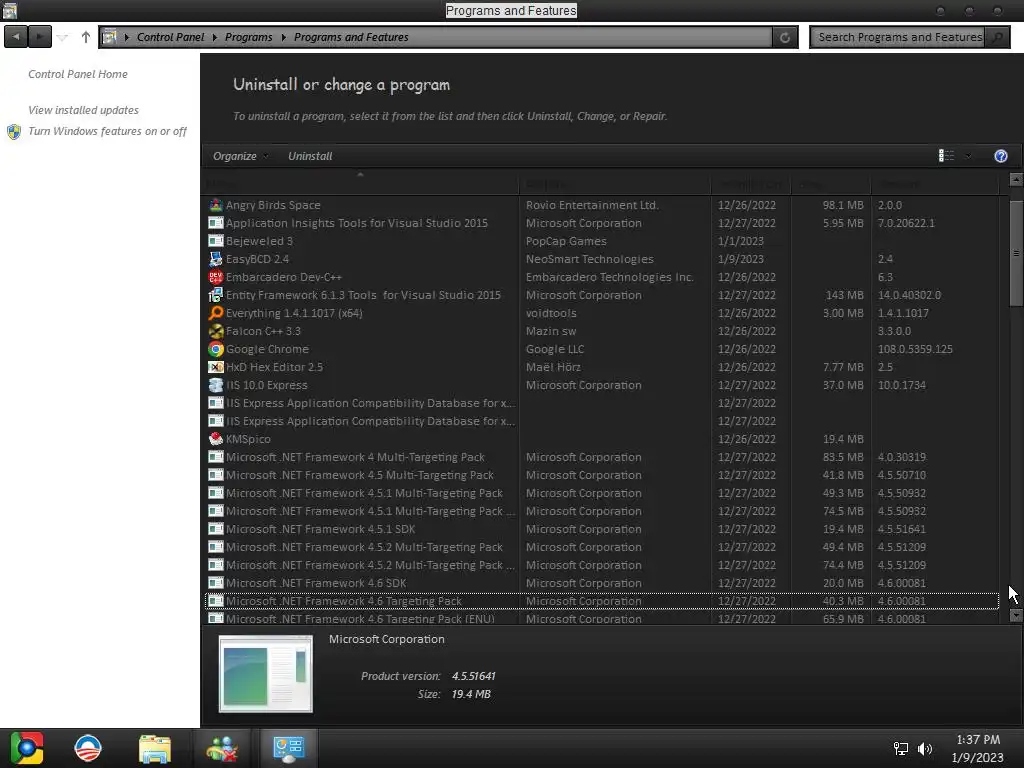Viewport: 1024px width, 768px height.
Task: Click the Entity Framework 6.1.3 Tools icon
Action: (x=216, y=295)
